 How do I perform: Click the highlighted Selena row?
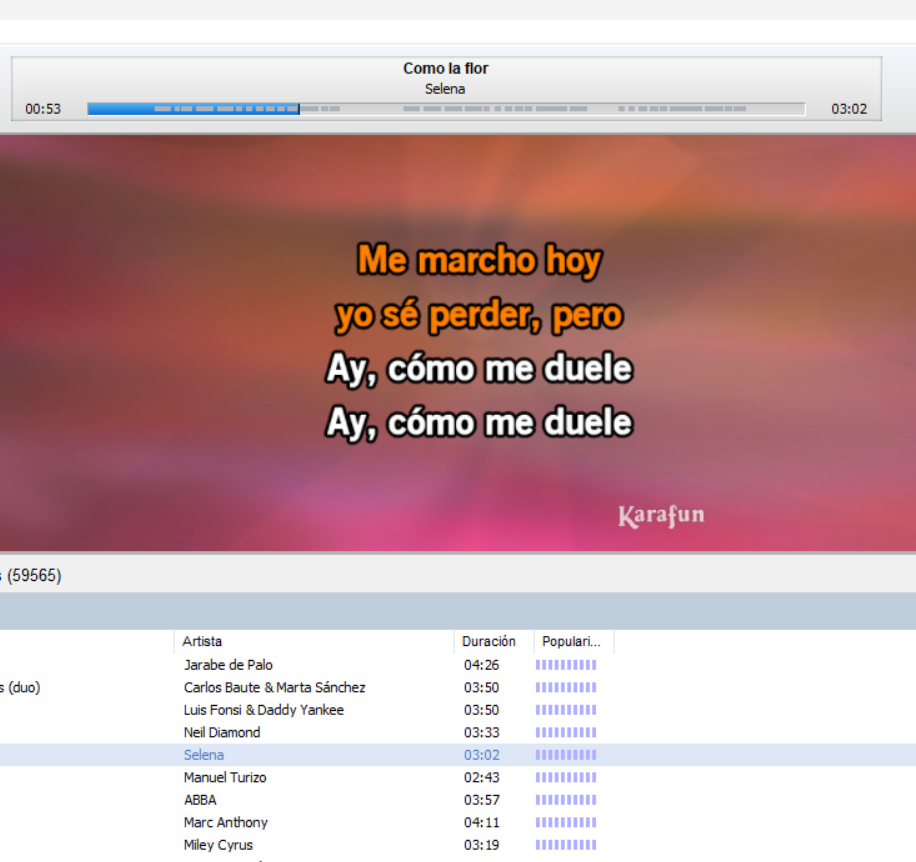458,755
